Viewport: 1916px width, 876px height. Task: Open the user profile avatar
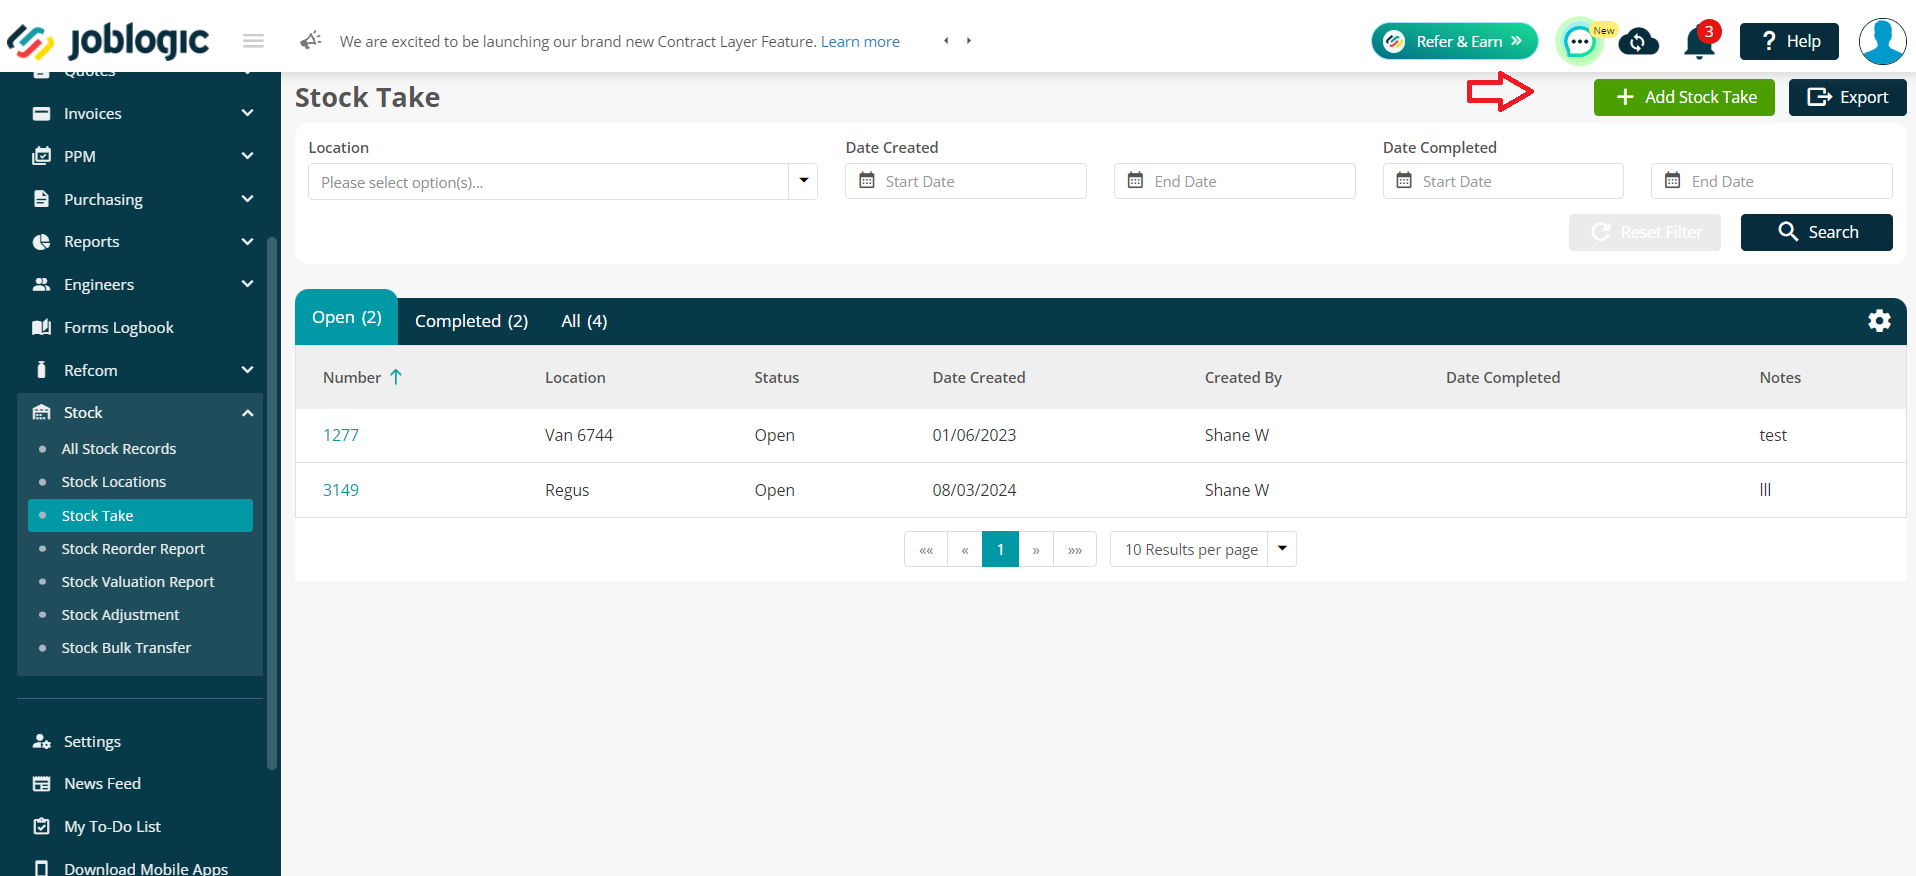pyautogui.click(x=1882, y=42)
